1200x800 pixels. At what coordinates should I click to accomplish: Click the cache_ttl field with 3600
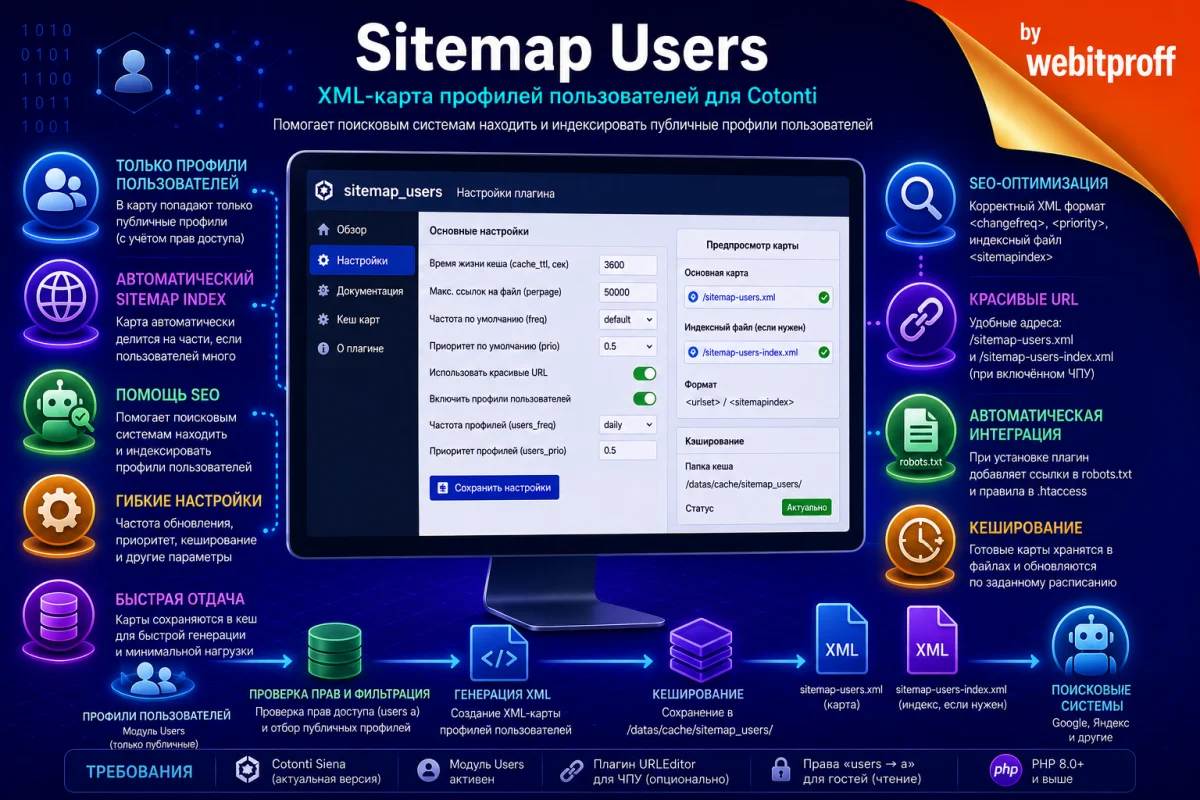(627, 265)
